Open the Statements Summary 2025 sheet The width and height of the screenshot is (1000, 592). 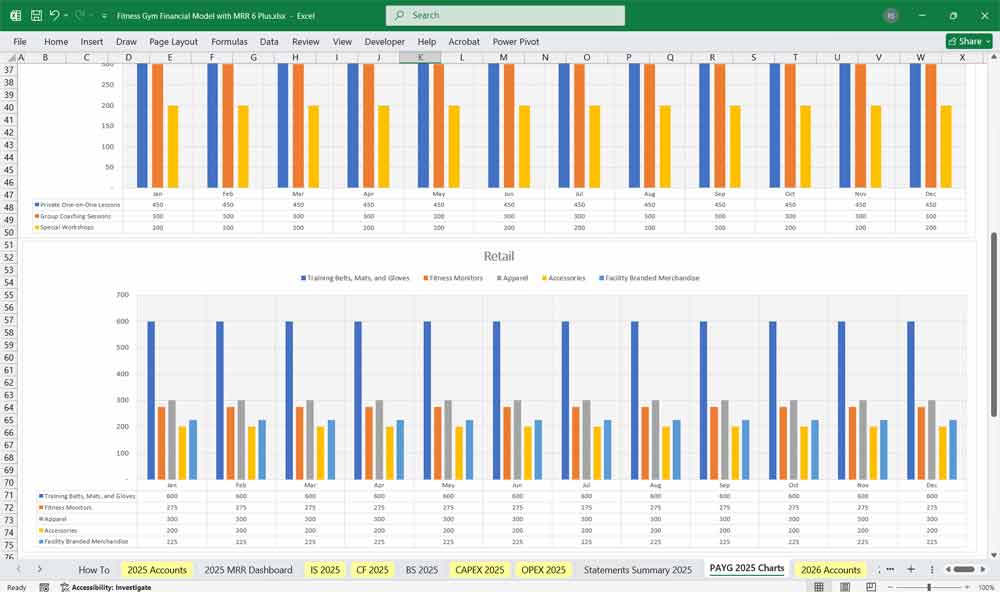pyautogui.click(x=638, y=569)
